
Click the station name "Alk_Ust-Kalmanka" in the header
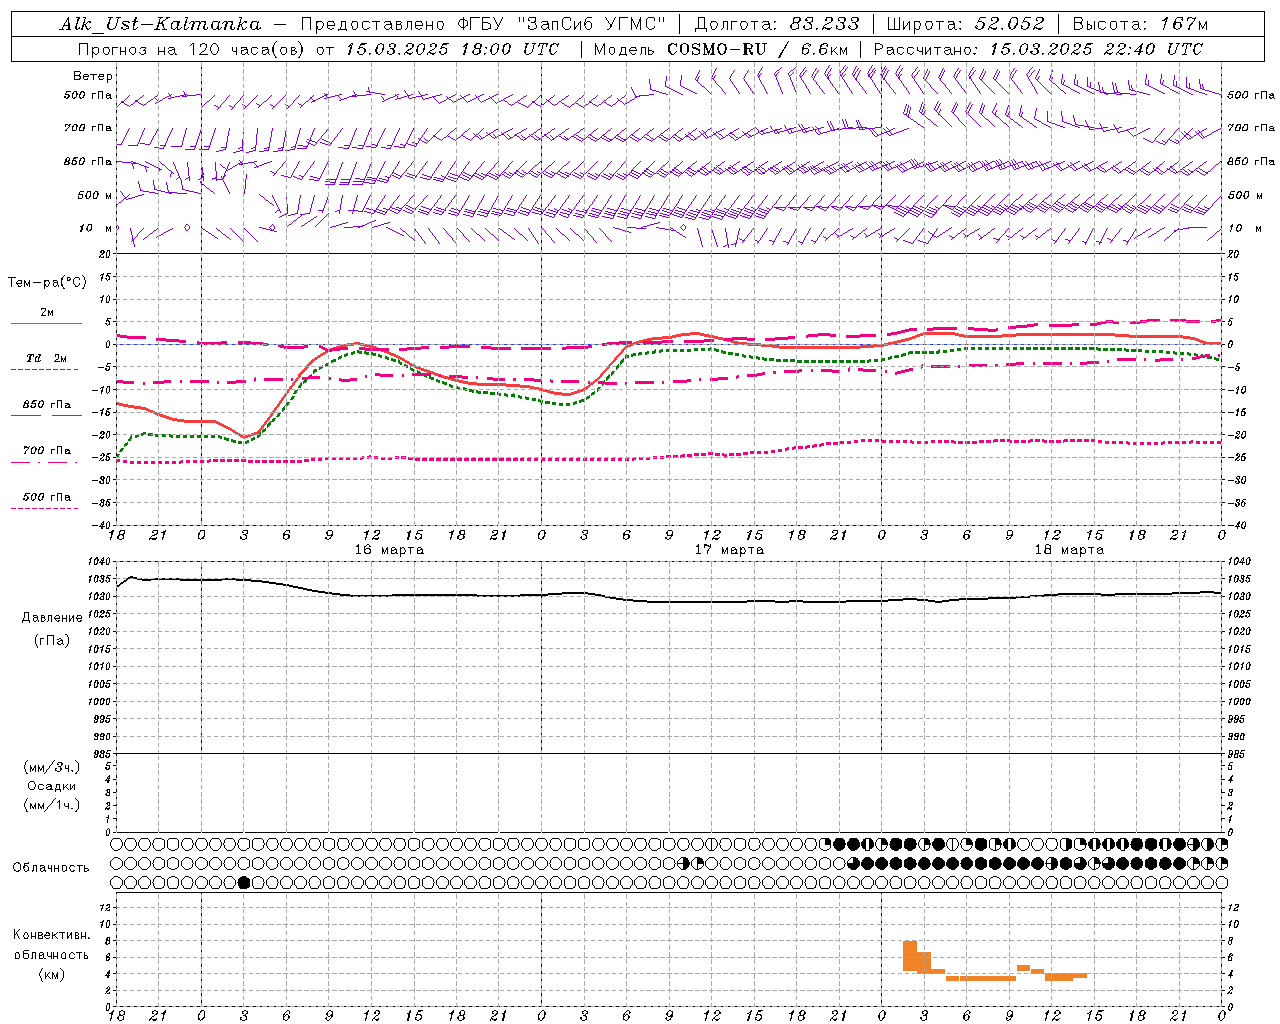[x=160, y=24]
